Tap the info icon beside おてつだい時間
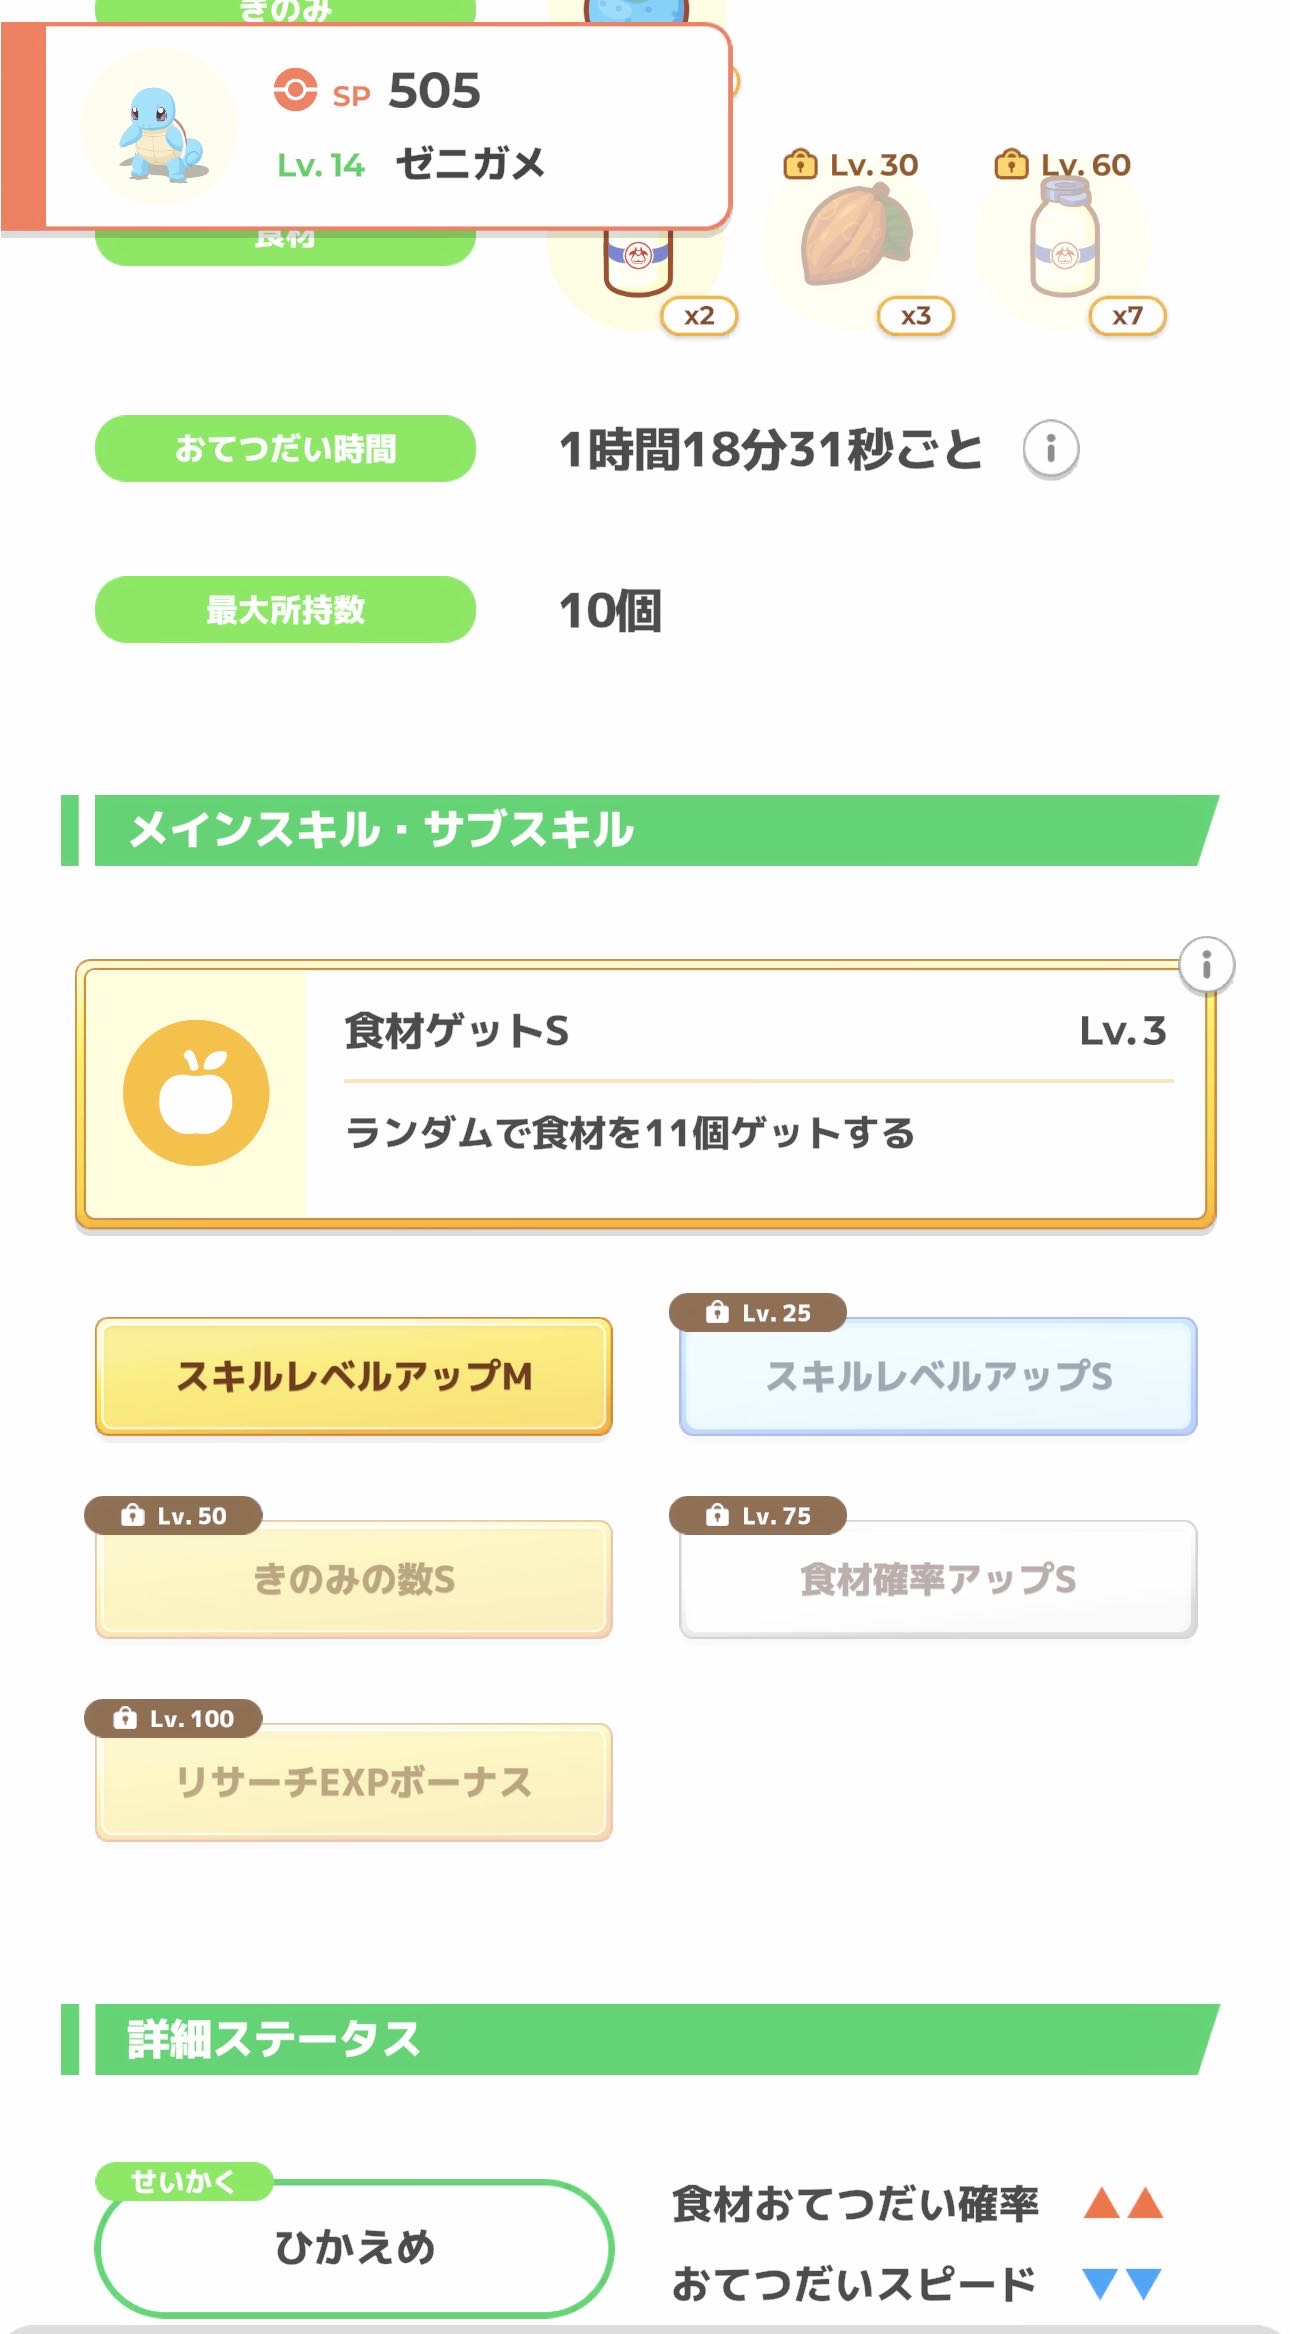Viewport: 1290px width, 2334px height. click(1050, 449)
